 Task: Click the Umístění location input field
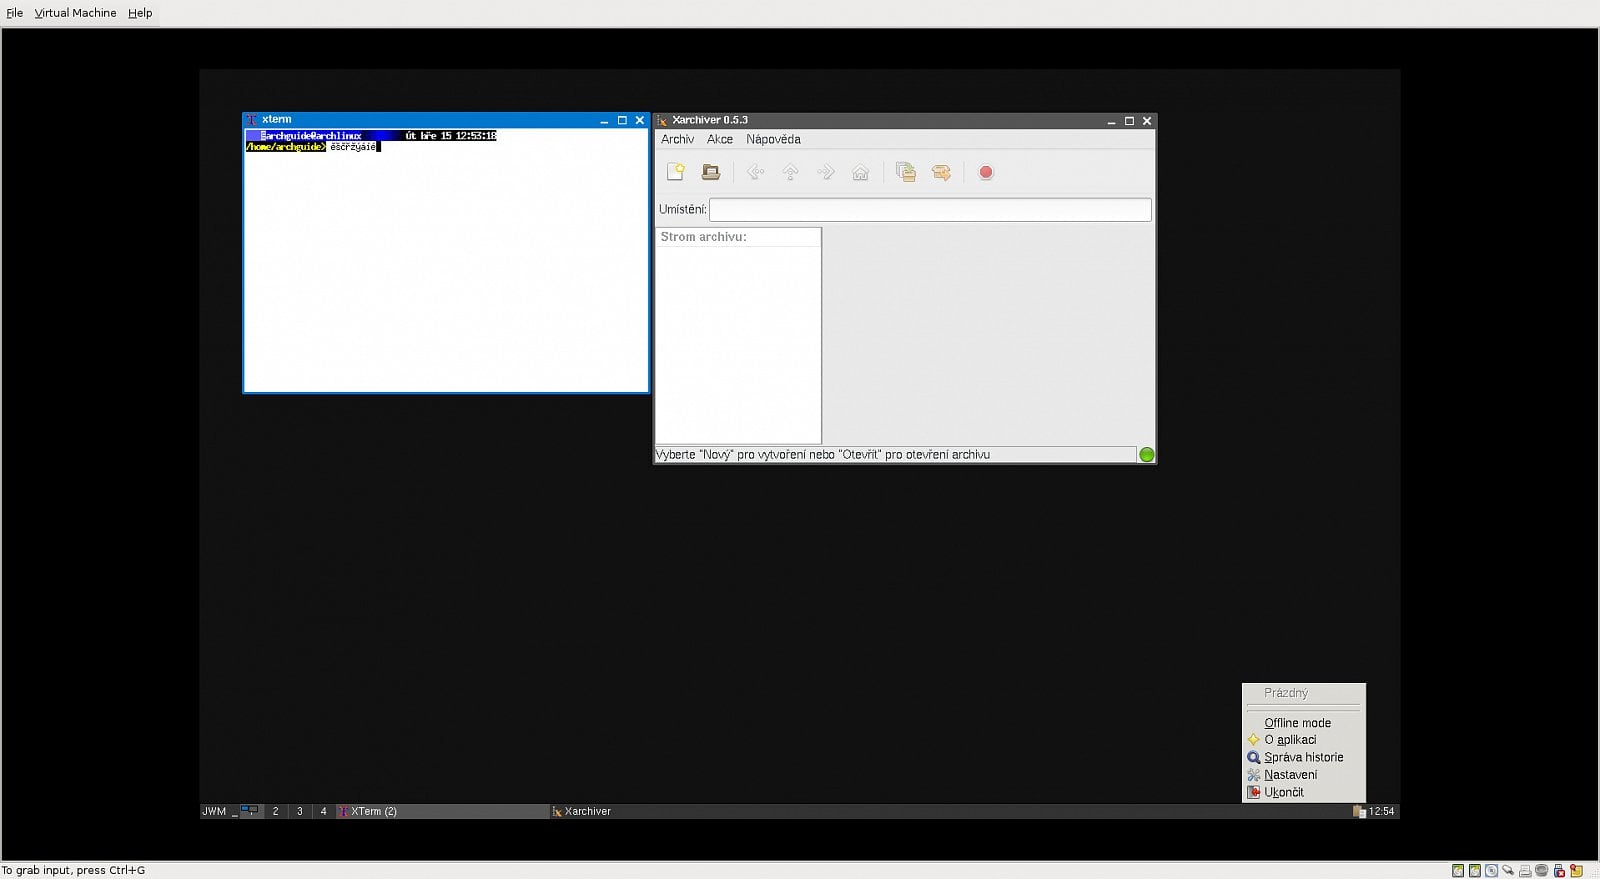[930, 209]
